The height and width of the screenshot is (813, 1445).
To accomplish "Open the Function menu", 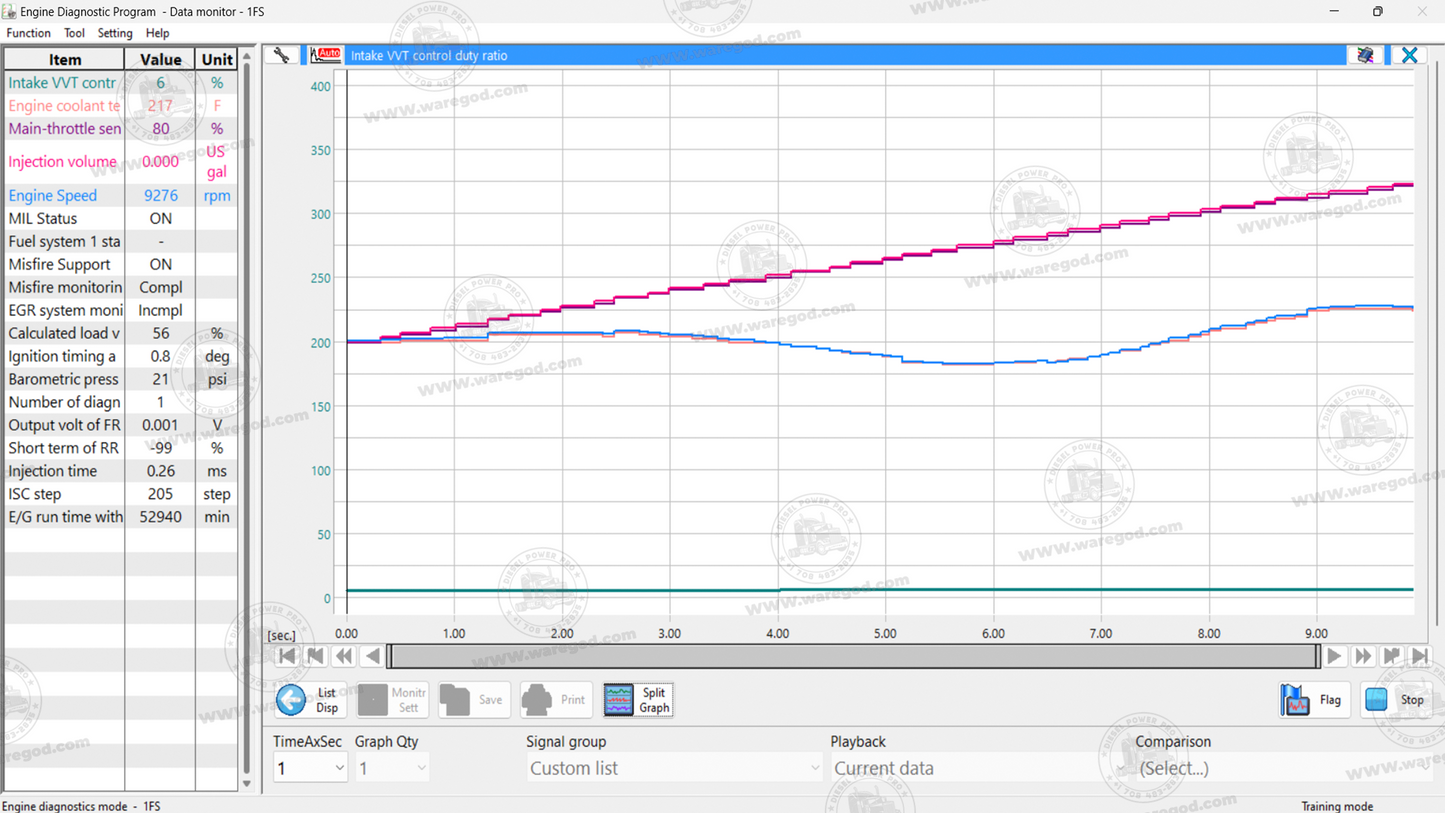I will click(28, 32).
